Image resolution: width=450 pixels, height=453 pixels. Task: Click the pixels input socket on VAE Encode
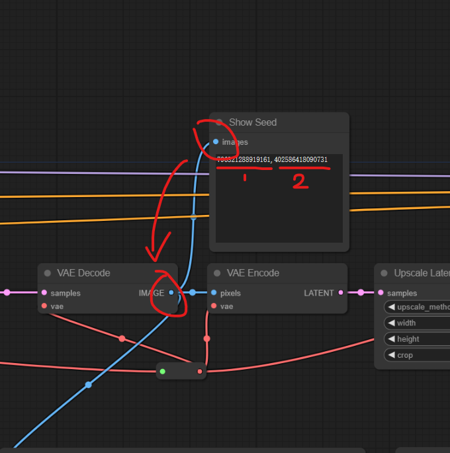pyautogui.click(x=214, y=293)
